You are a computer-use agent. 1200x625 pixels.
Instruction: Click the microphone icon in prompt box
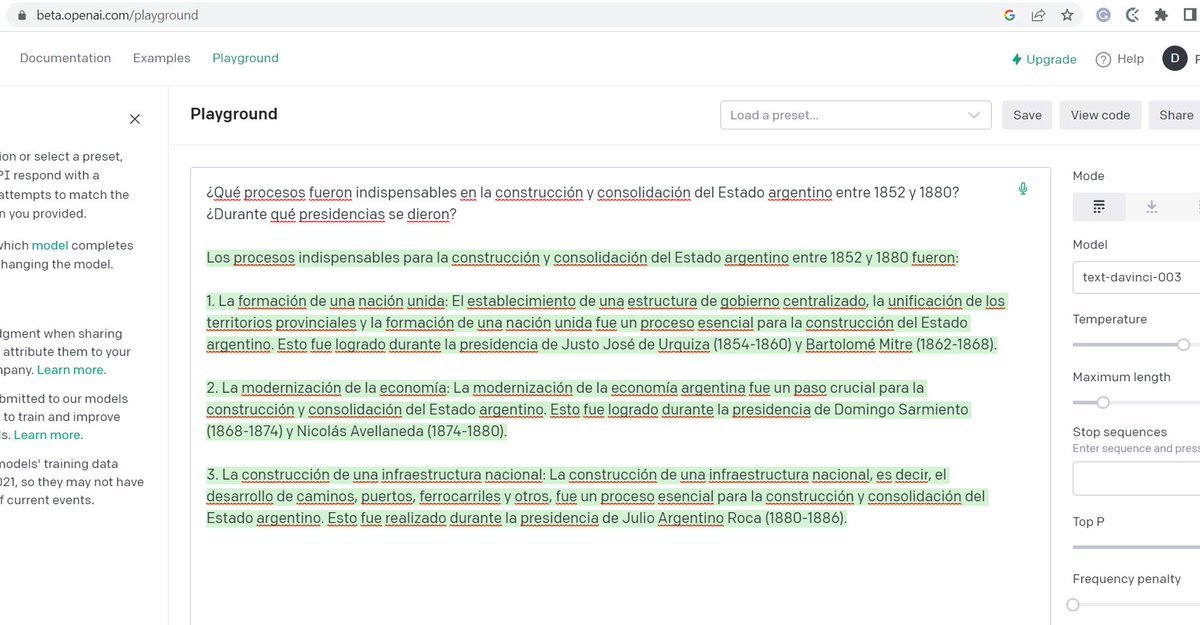point(1023,189)
